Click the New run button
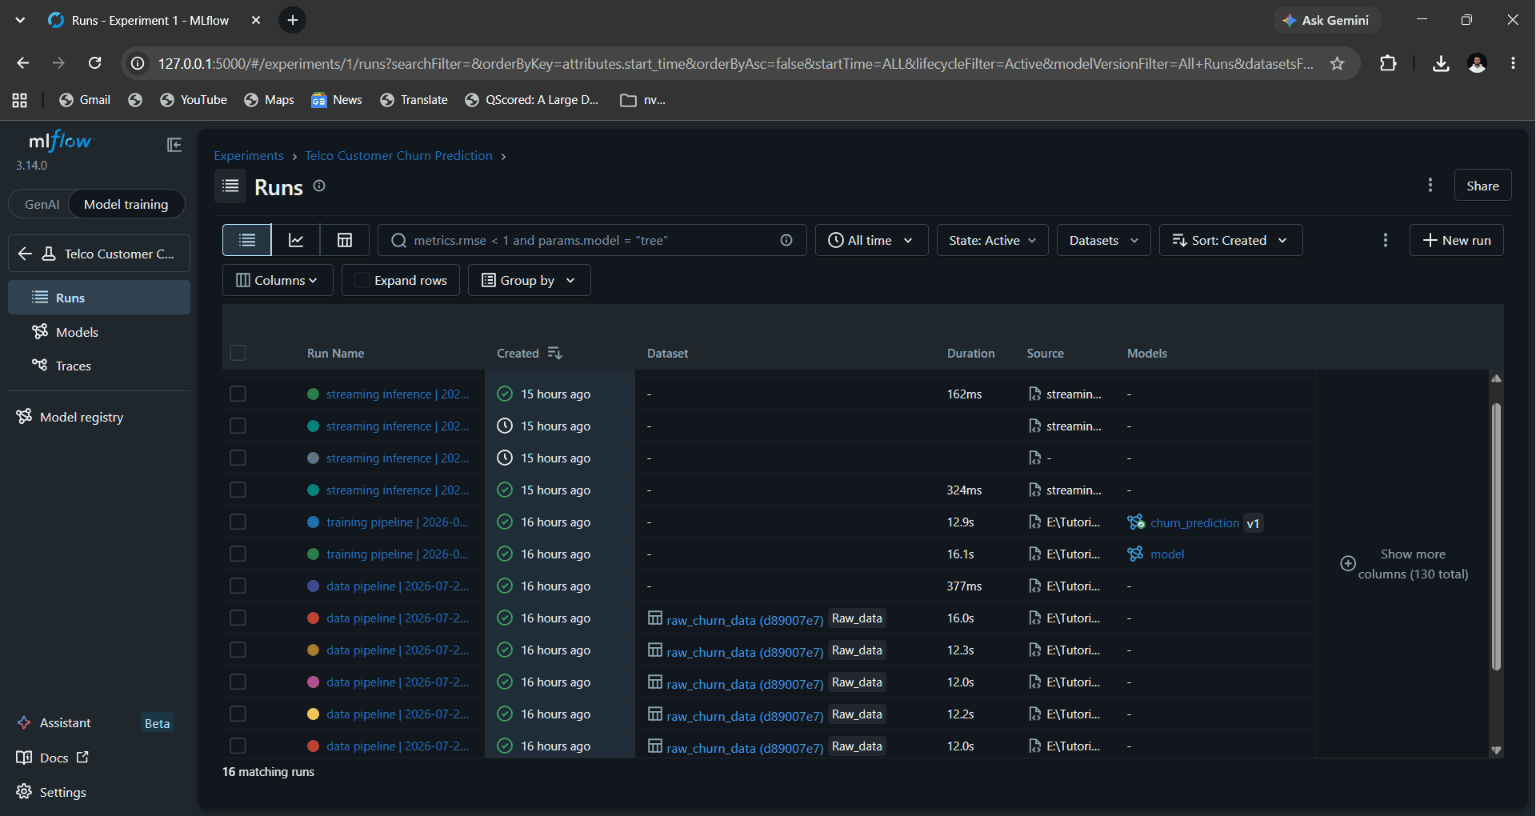The height and width of the screenshot is (816, 1536). (1456, 240)
